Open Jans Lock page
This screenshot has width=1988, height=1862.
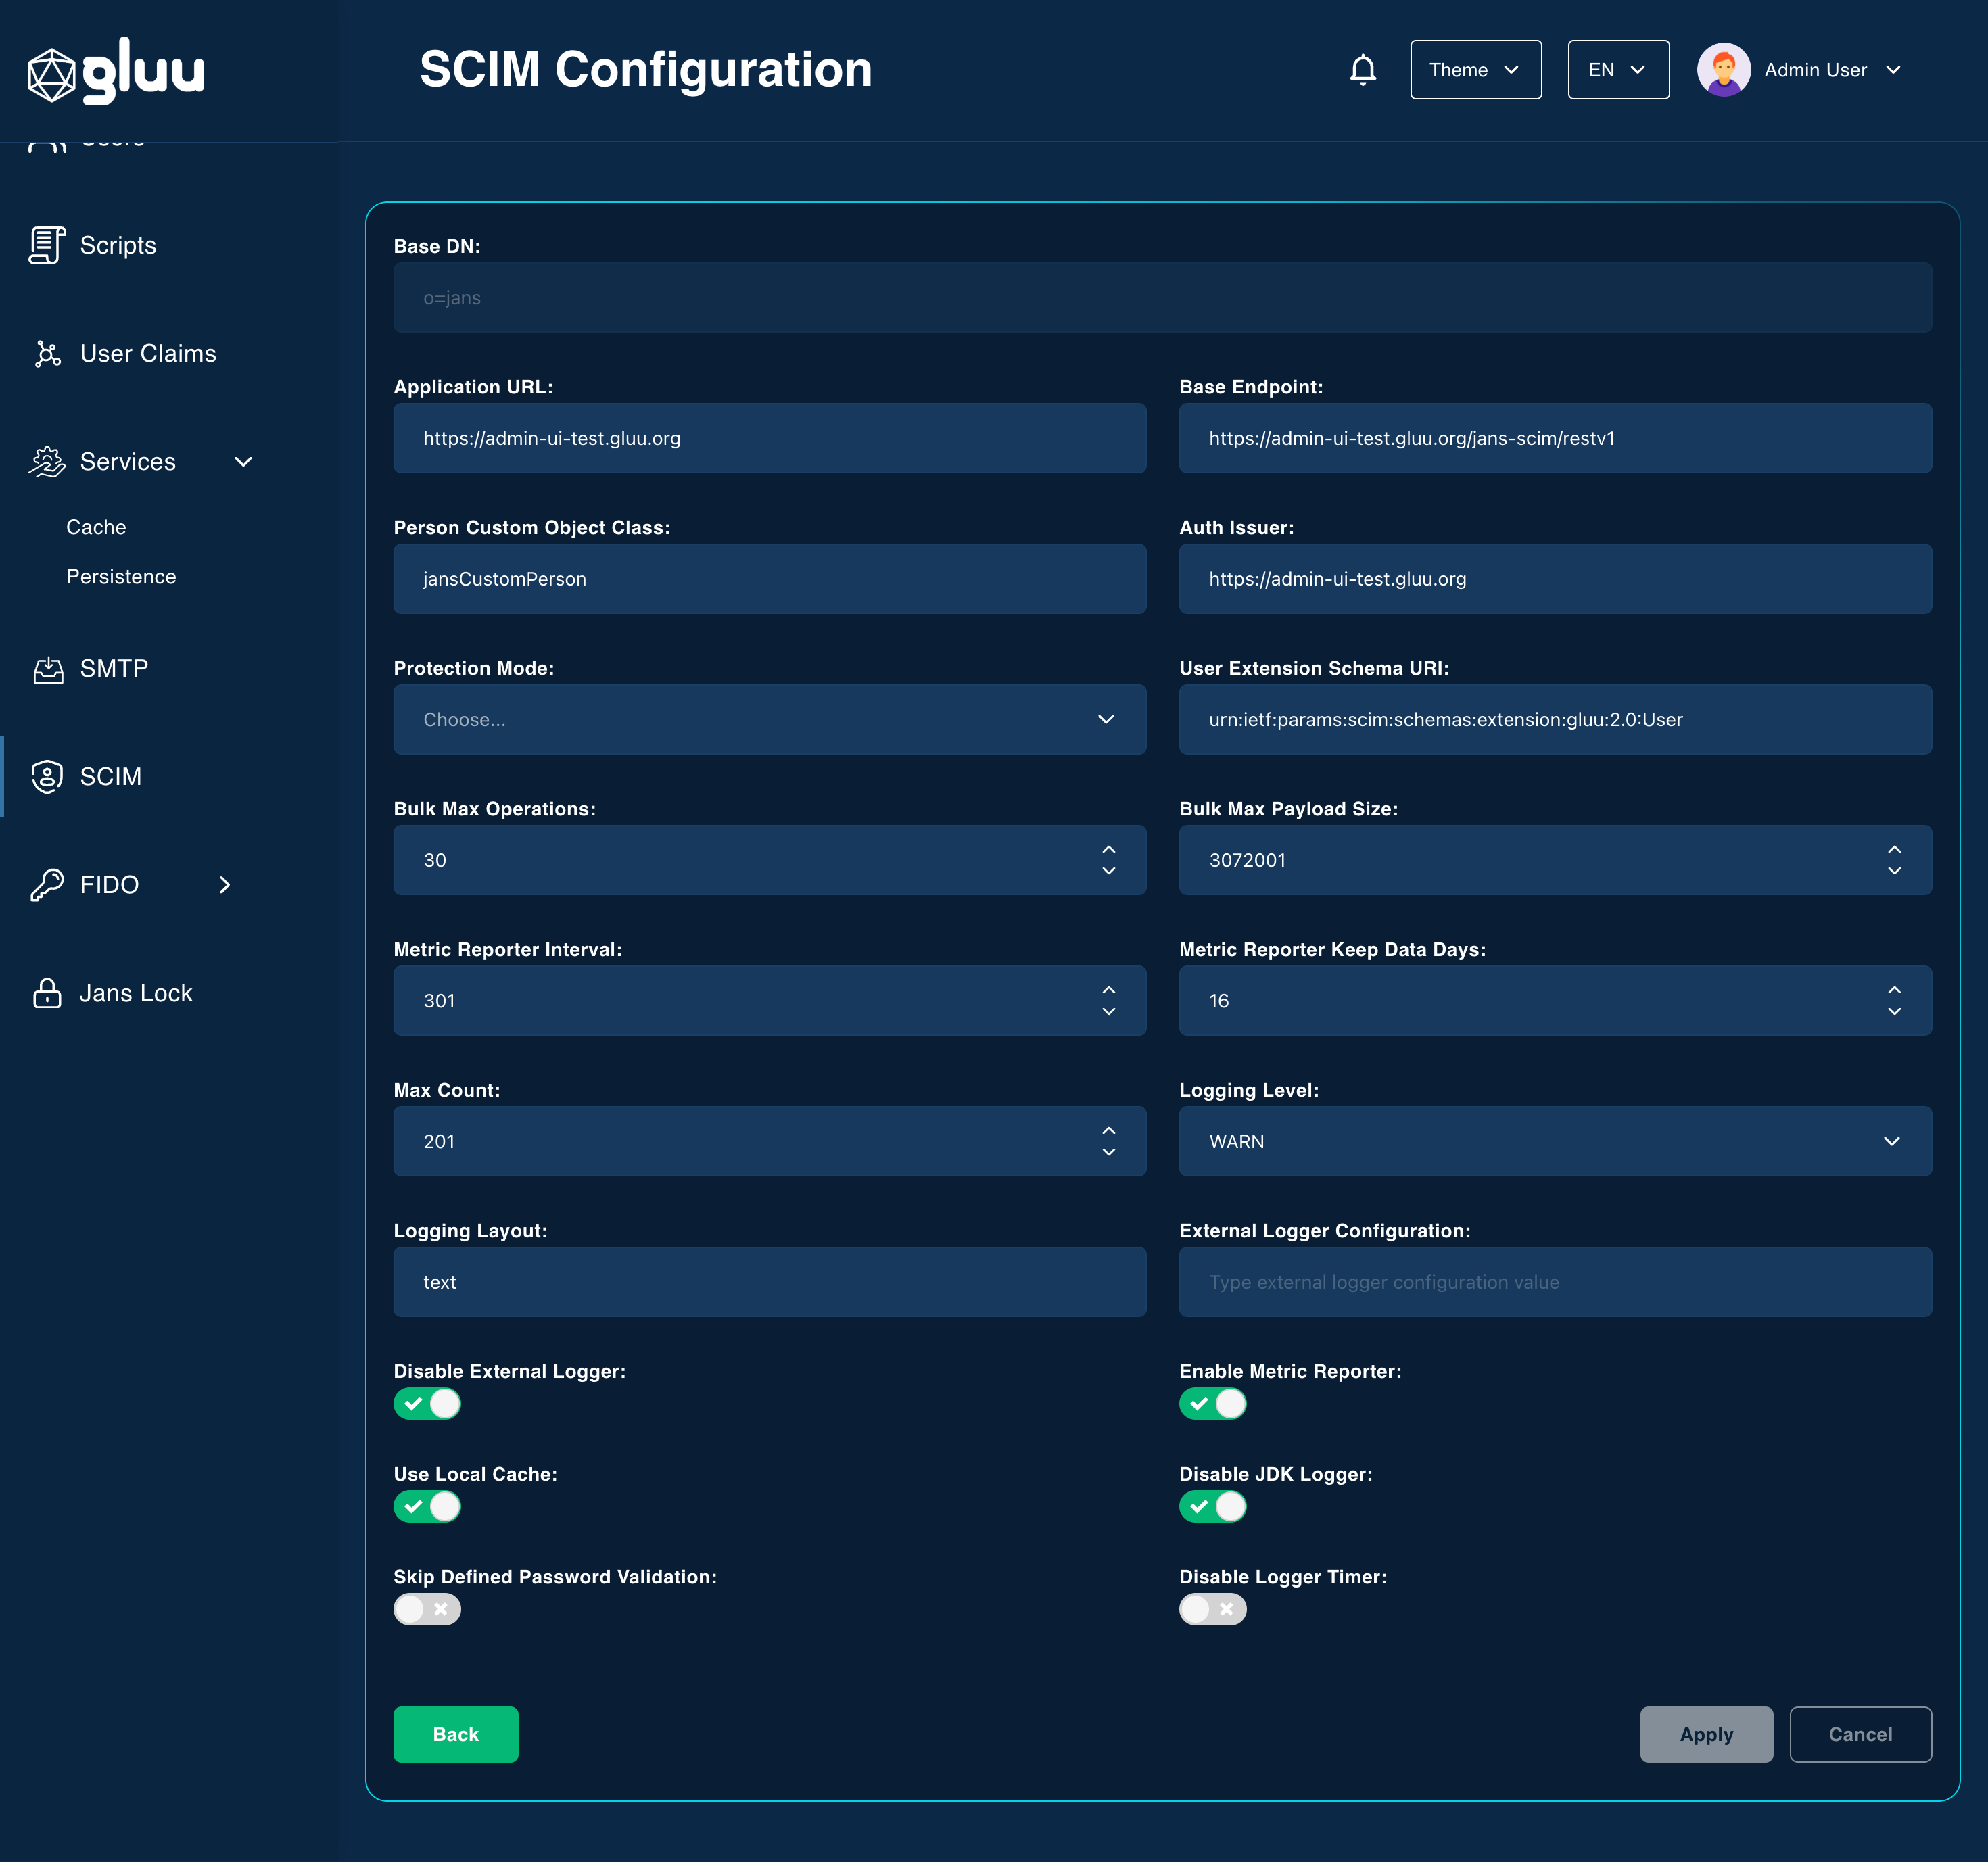(x=136, y=993)
